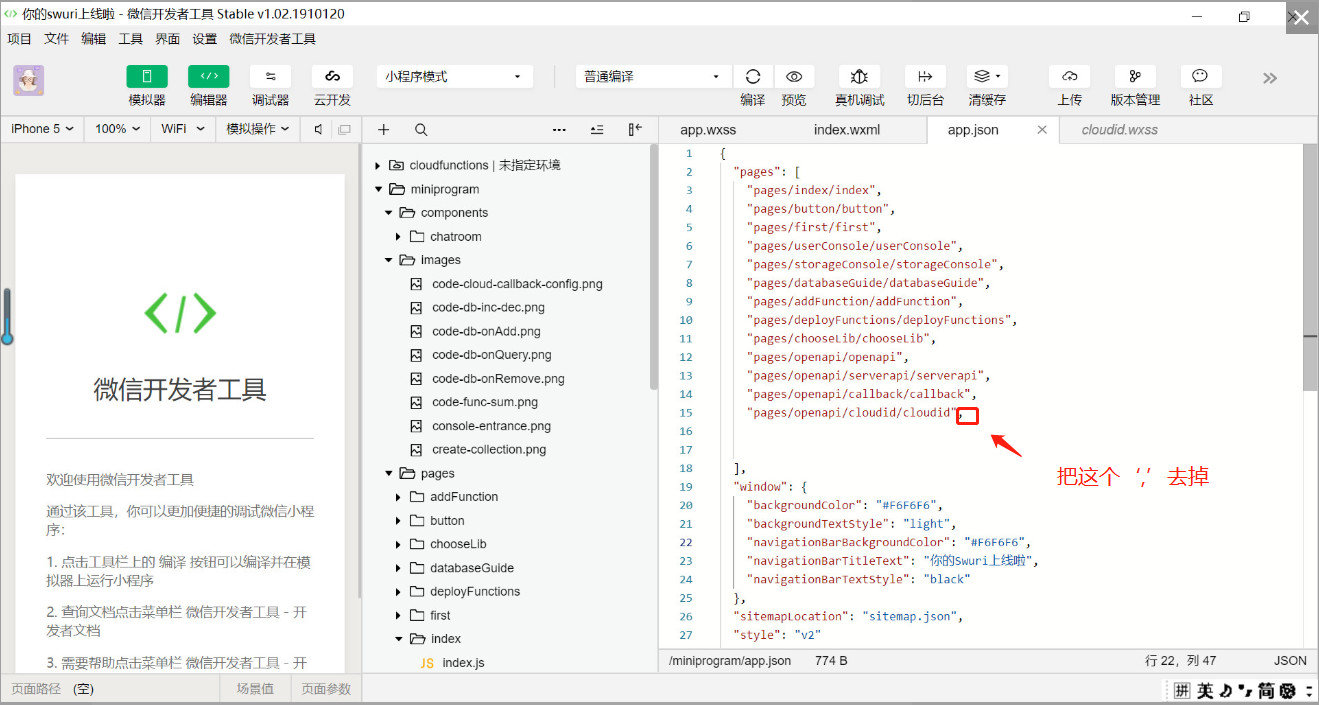Collapse the components folder
The image size is (1319, 705).
[389, 213]
